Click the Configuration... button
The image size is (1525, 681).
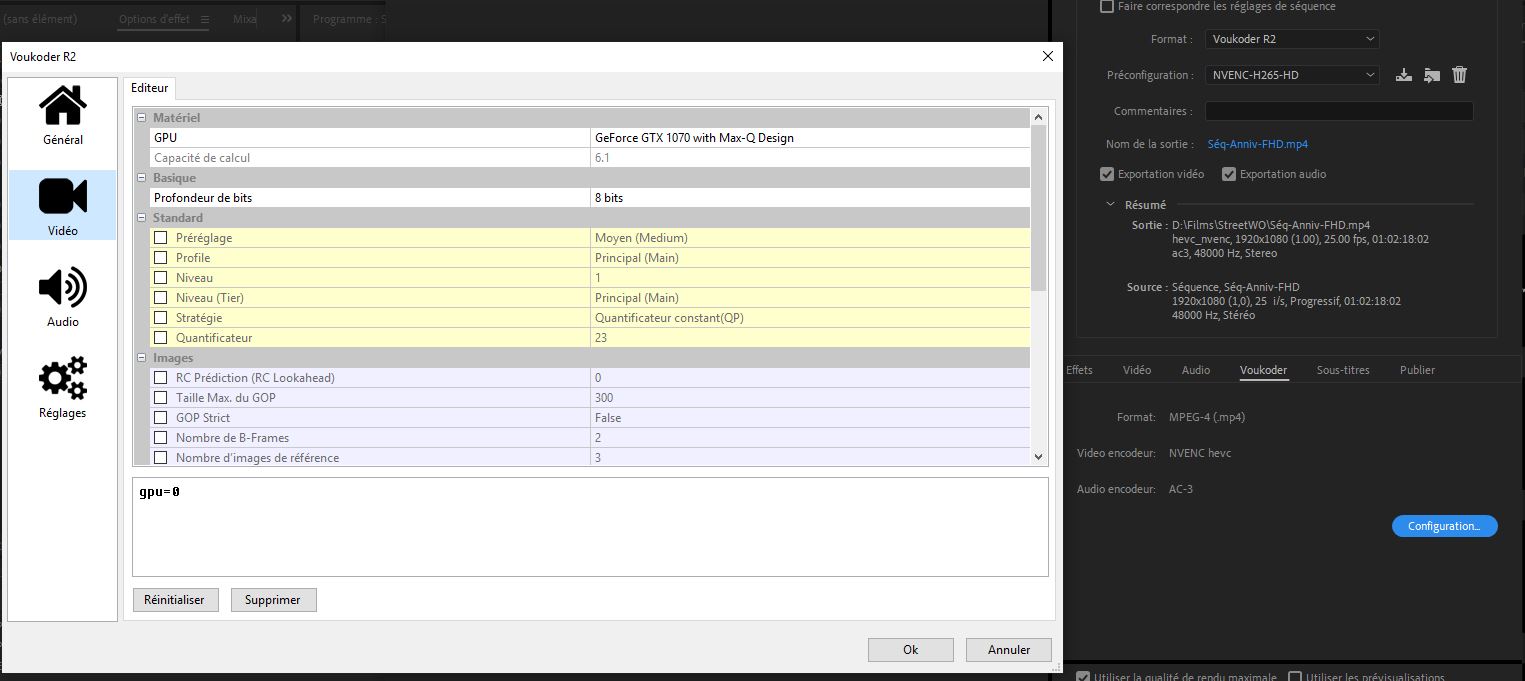[1444, 526]
